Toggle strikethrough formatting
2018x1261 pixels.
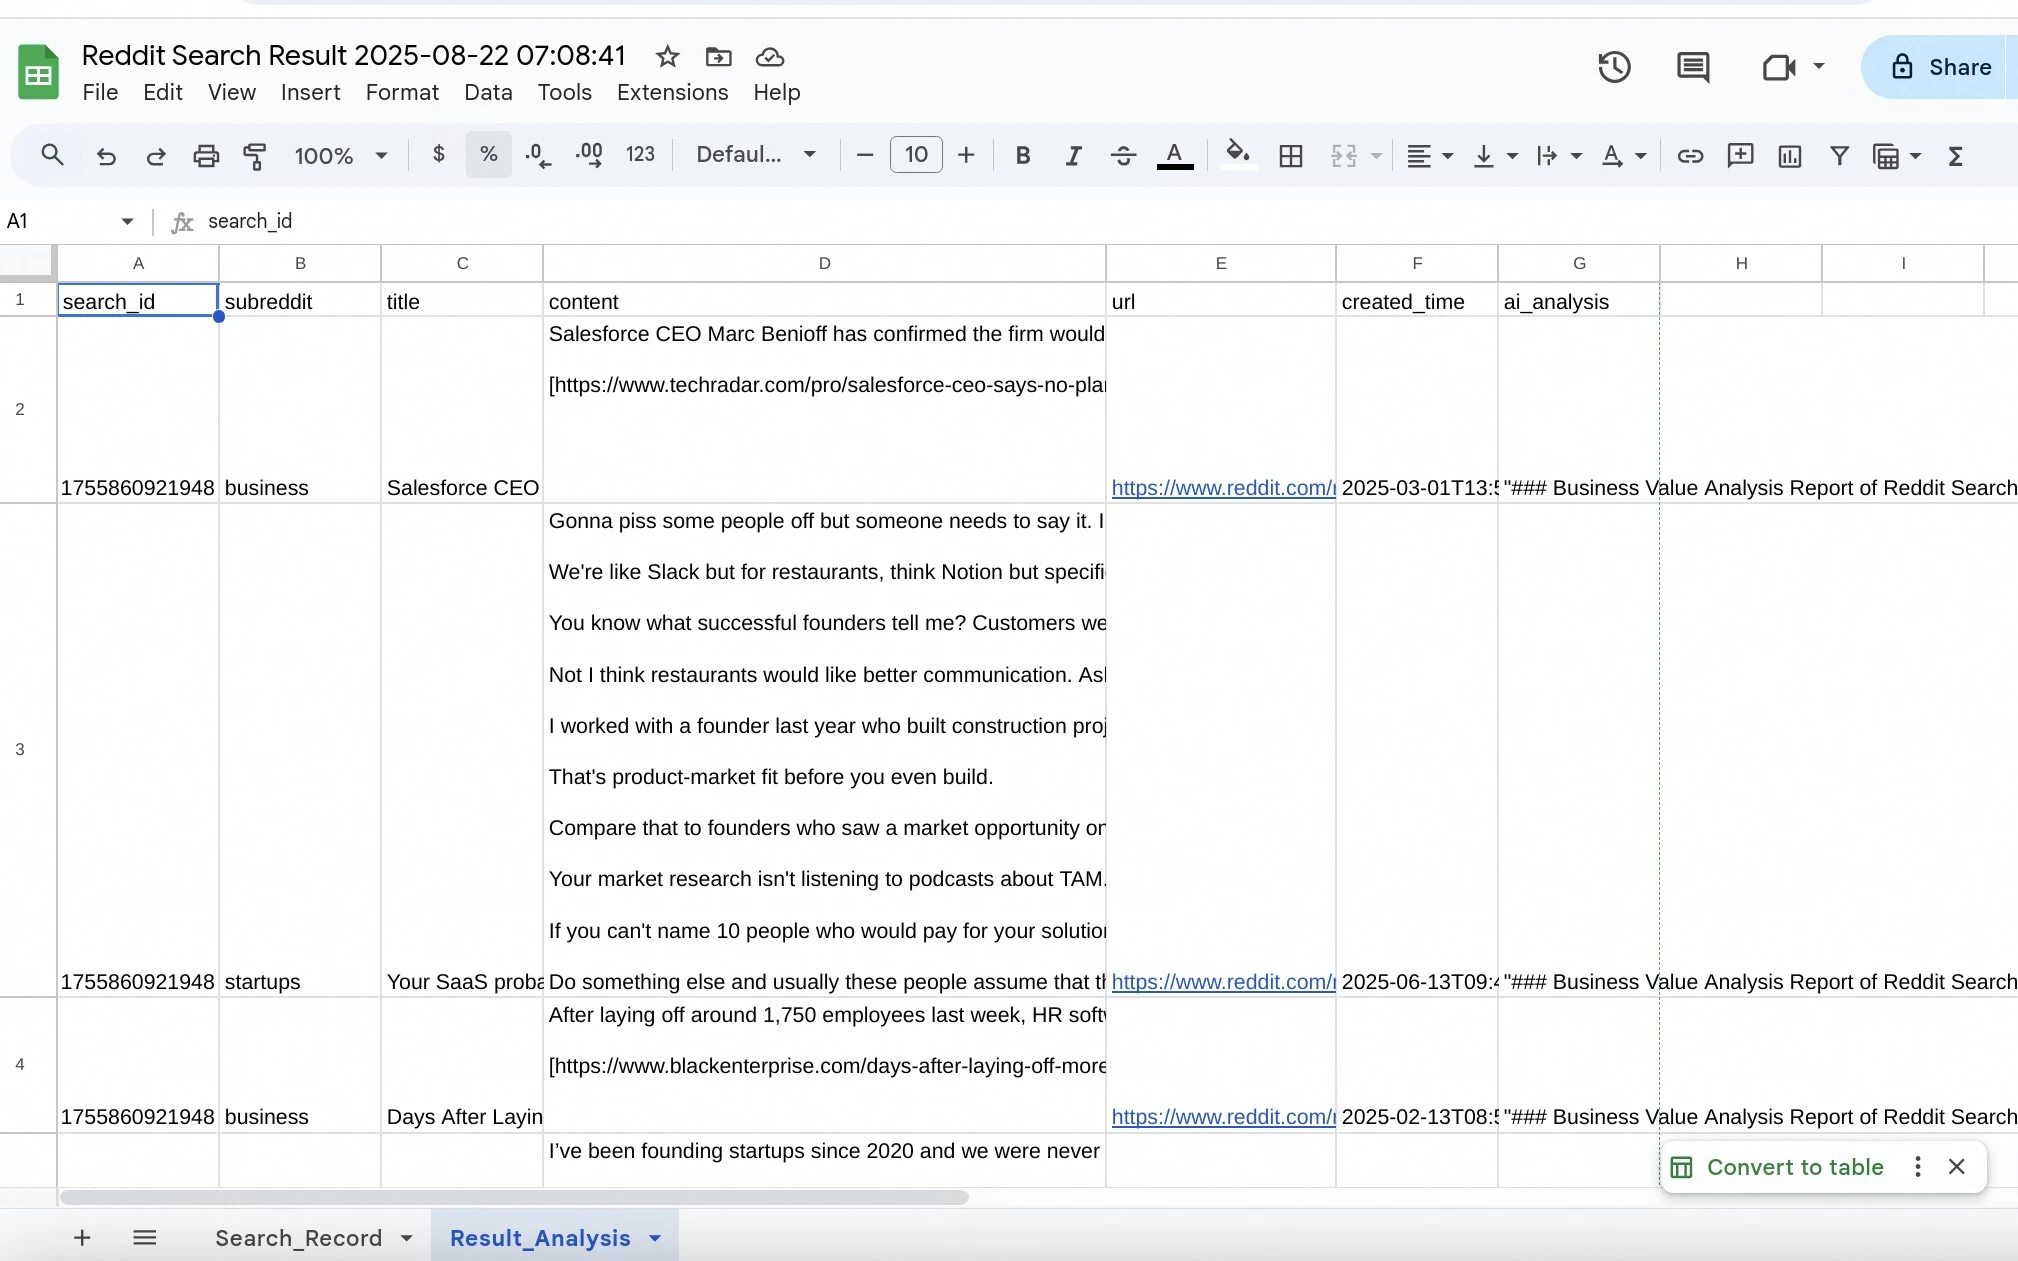[1123, 155]
